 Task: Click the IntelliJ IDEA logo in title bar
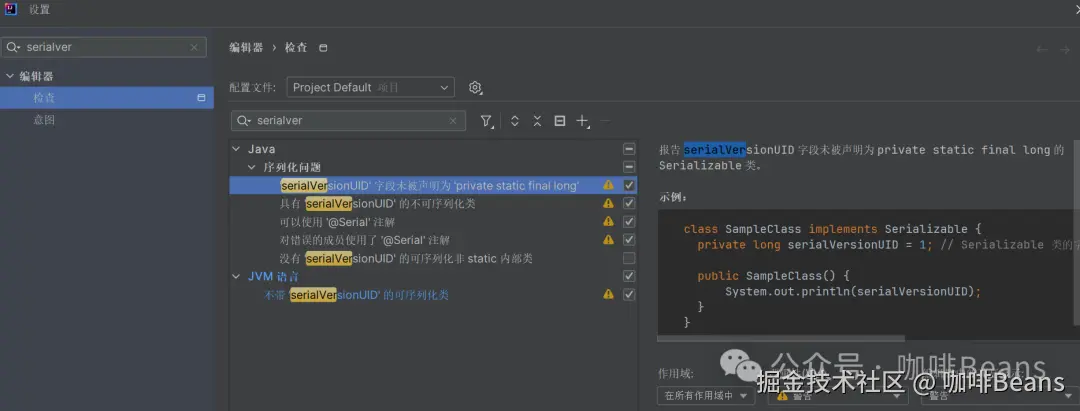[10, 9]
